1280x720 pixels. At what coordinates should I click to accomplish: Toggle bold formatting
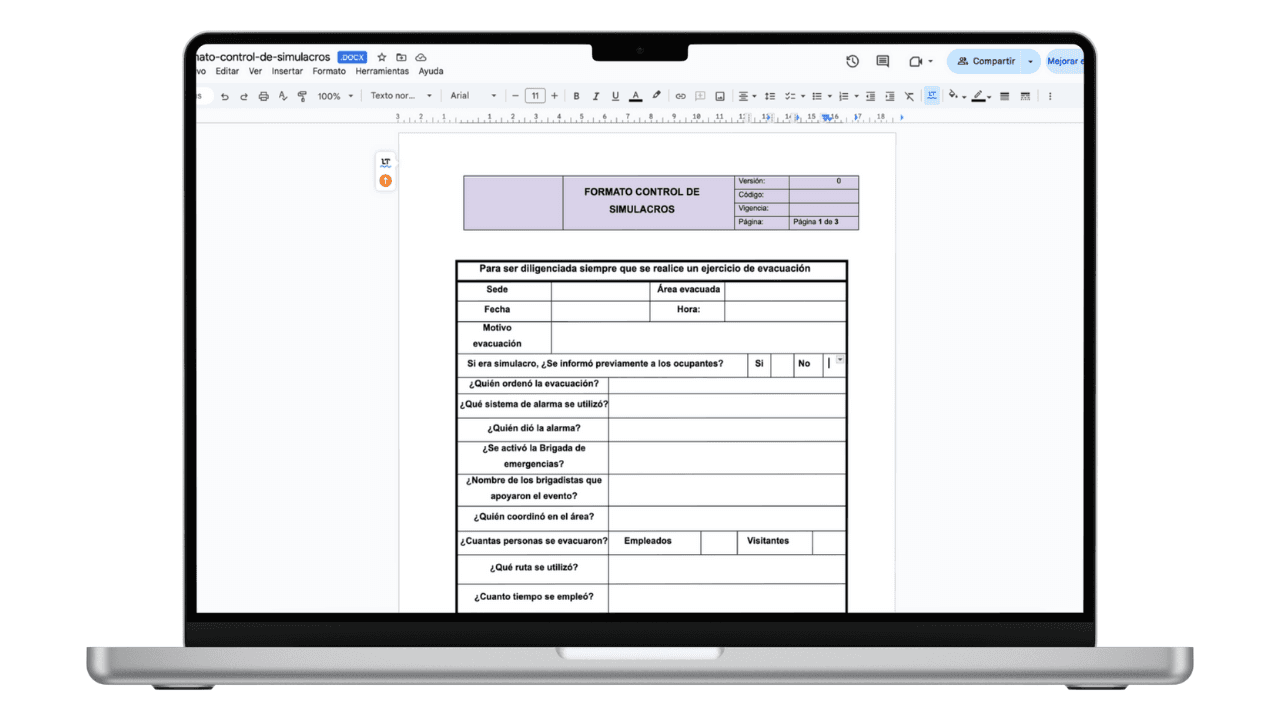[x=576, y=95]
